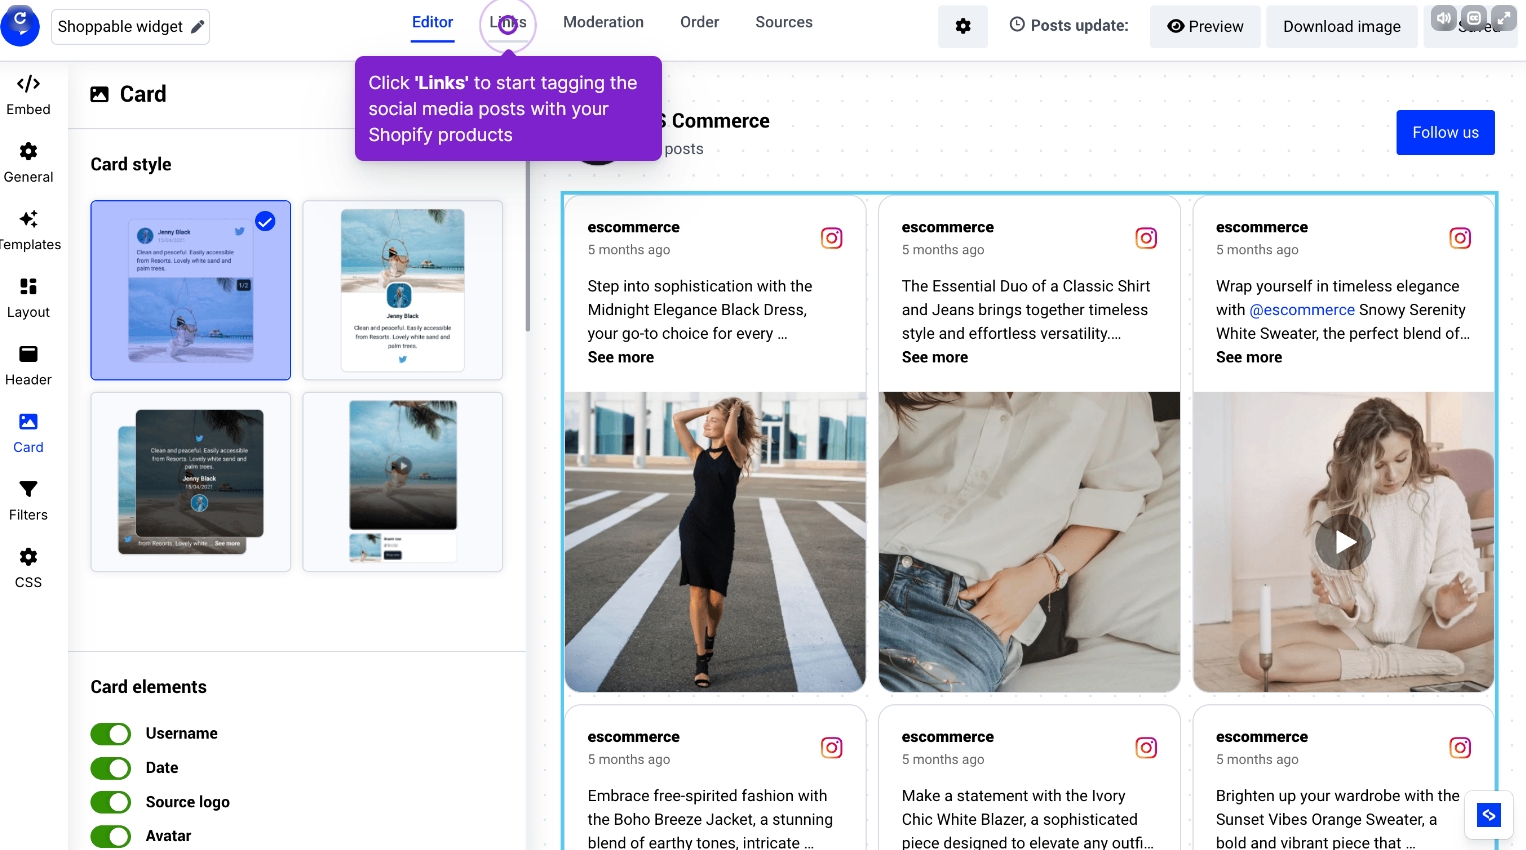1526x850 pixels.
Task: Toggle the Date card element off
Action: pos(110,768)
